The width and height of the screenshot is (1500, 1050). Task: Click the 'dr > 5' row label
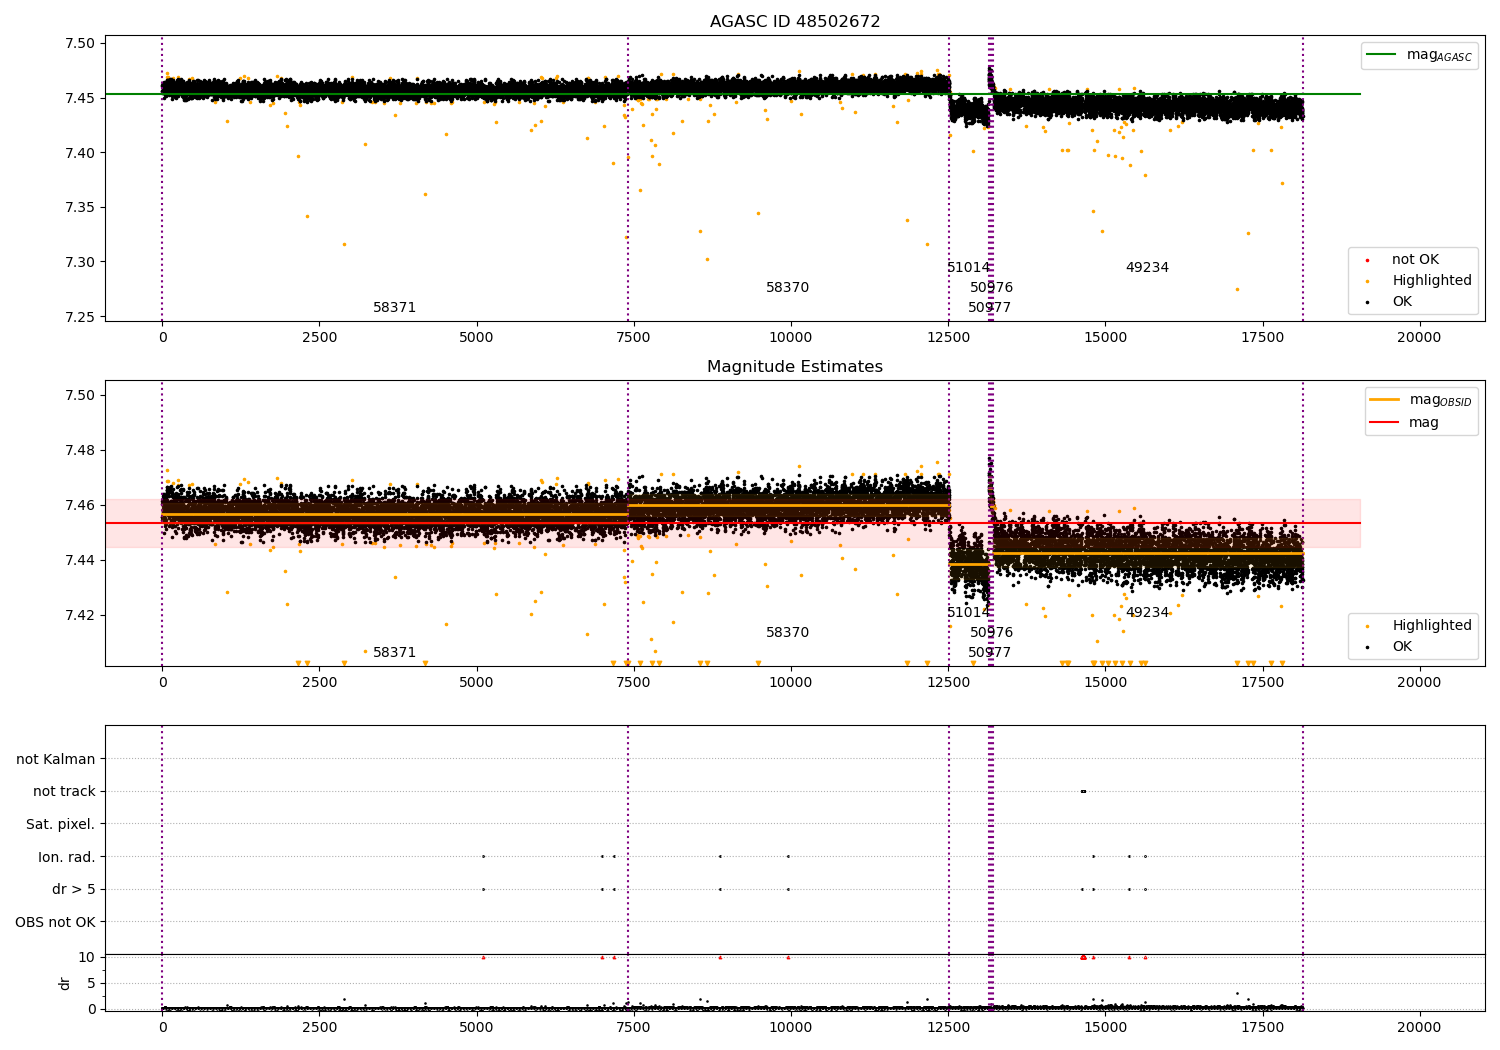coord(74,890)
